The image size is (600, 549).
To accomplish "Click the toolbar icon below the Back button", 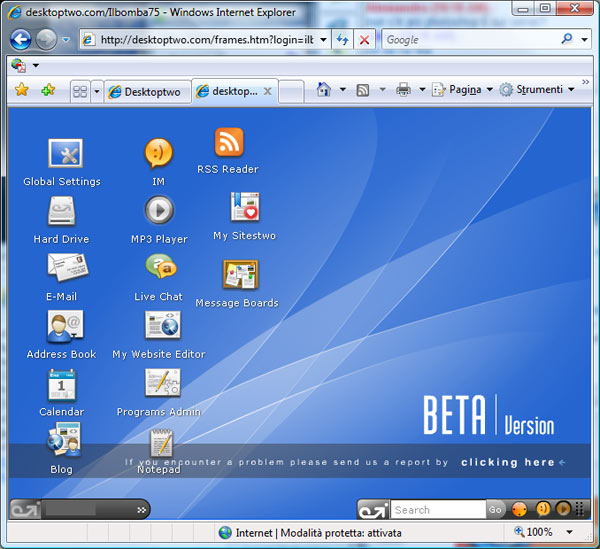I will [18, 65].
